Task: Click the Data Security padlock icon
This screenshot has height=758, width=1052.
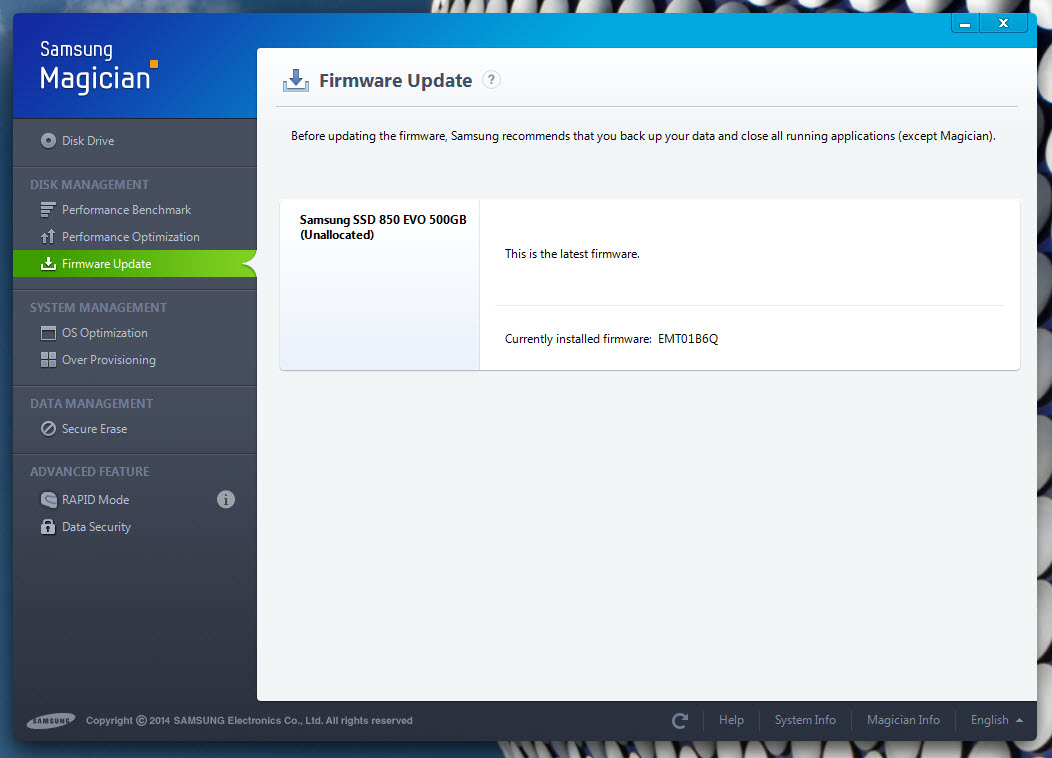Action: coord(48,527)
